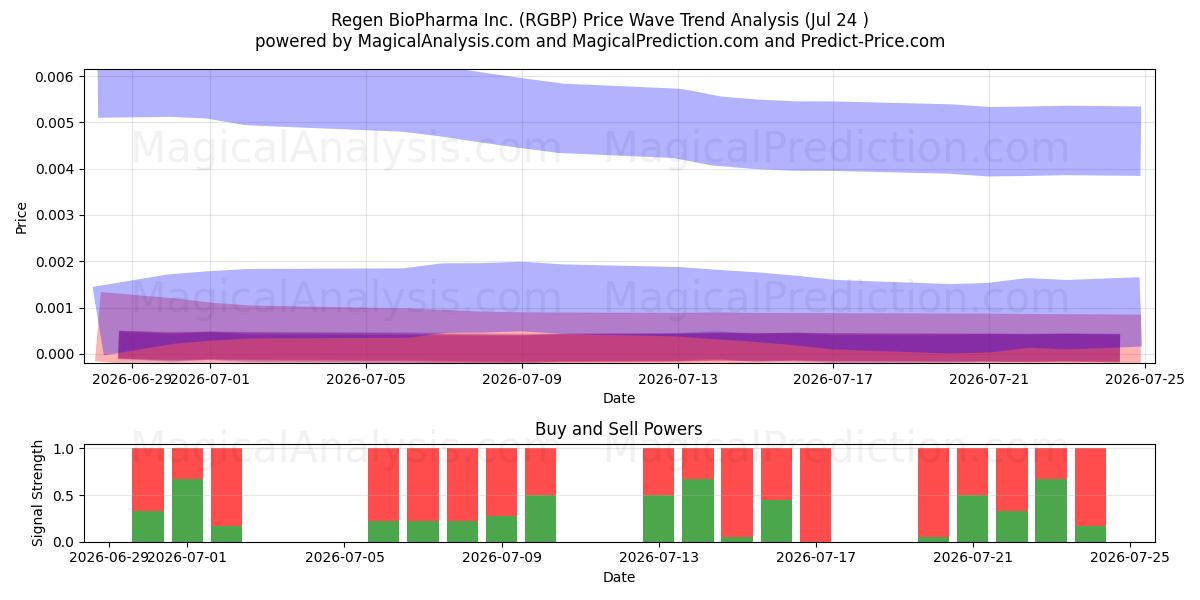Click the 2026-07-13 tick on bar chart
The image size is (1200, 600).
659,557
